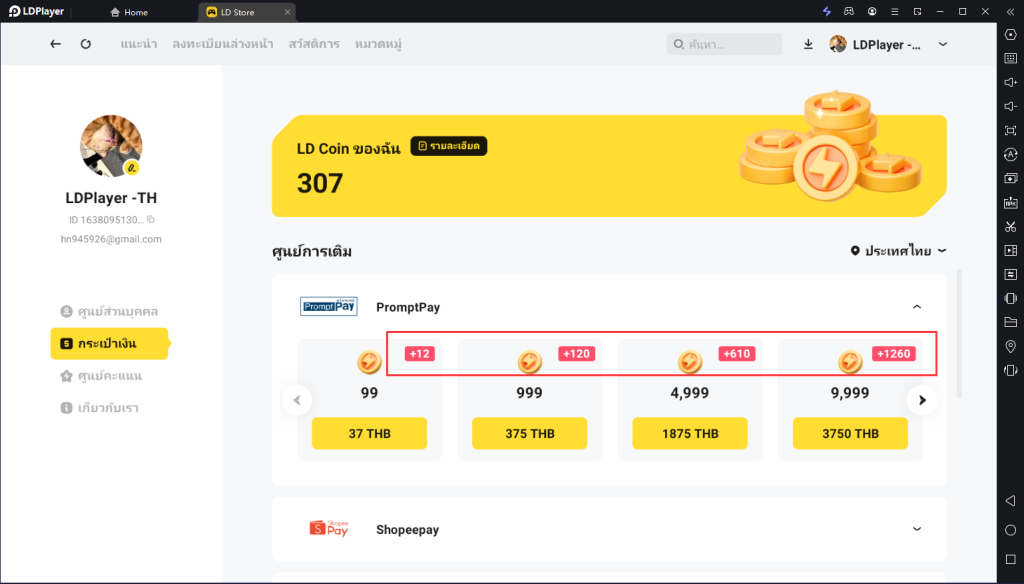
Task: Open the ลงทะเบียนล่วงหน้า tab
Action: (223, 44)
